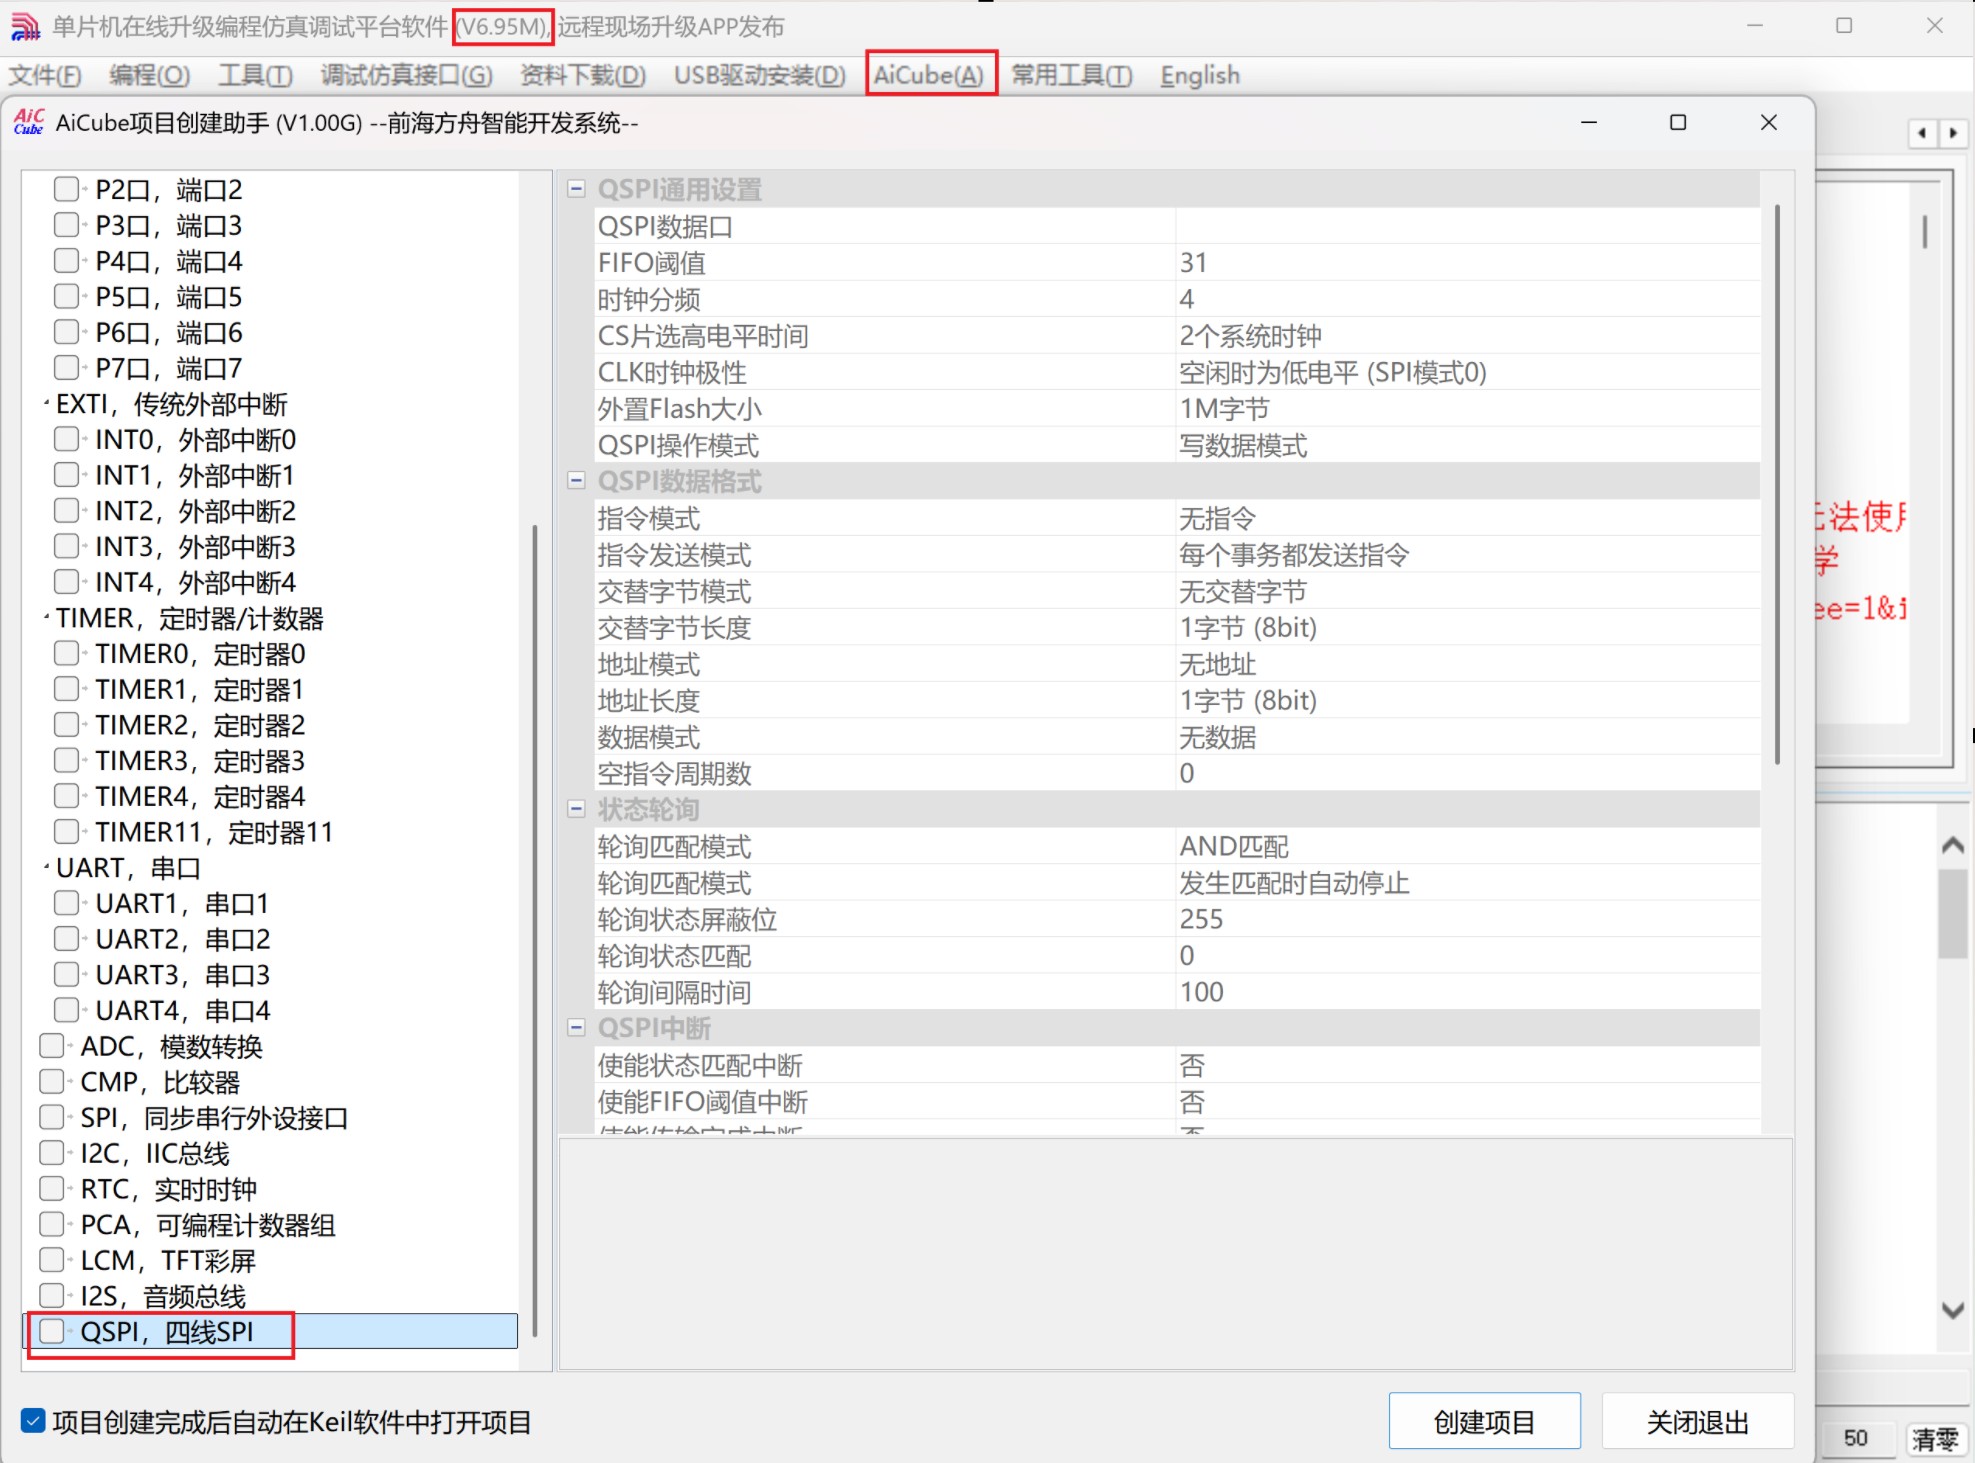The width and height of the screenshot is (1975, 1463).
Task: Collapse the QSPI数据格式 property group
Action: click(576, 481)
